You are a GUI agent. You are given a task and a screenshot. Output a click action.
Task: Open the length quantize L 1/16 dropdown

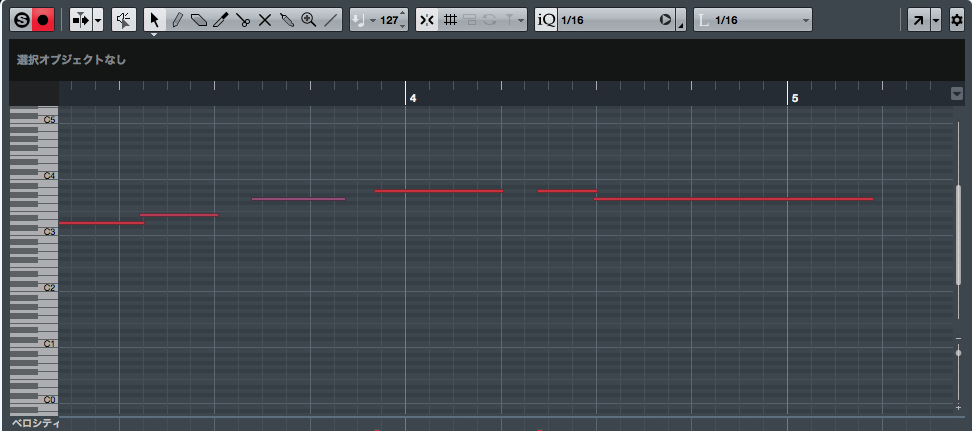pyautogui.click(x=753, y=20)
